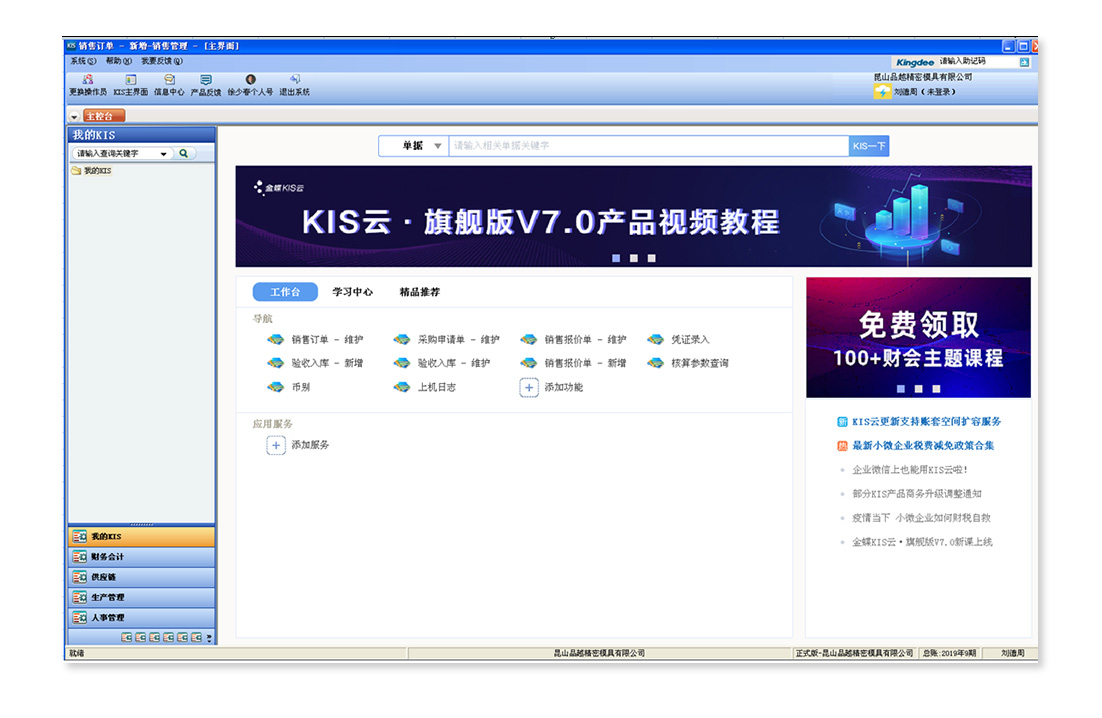Click the 更换操作员 toolbar icon
This screenshot has width=1102, height=718.
[88, 80]
